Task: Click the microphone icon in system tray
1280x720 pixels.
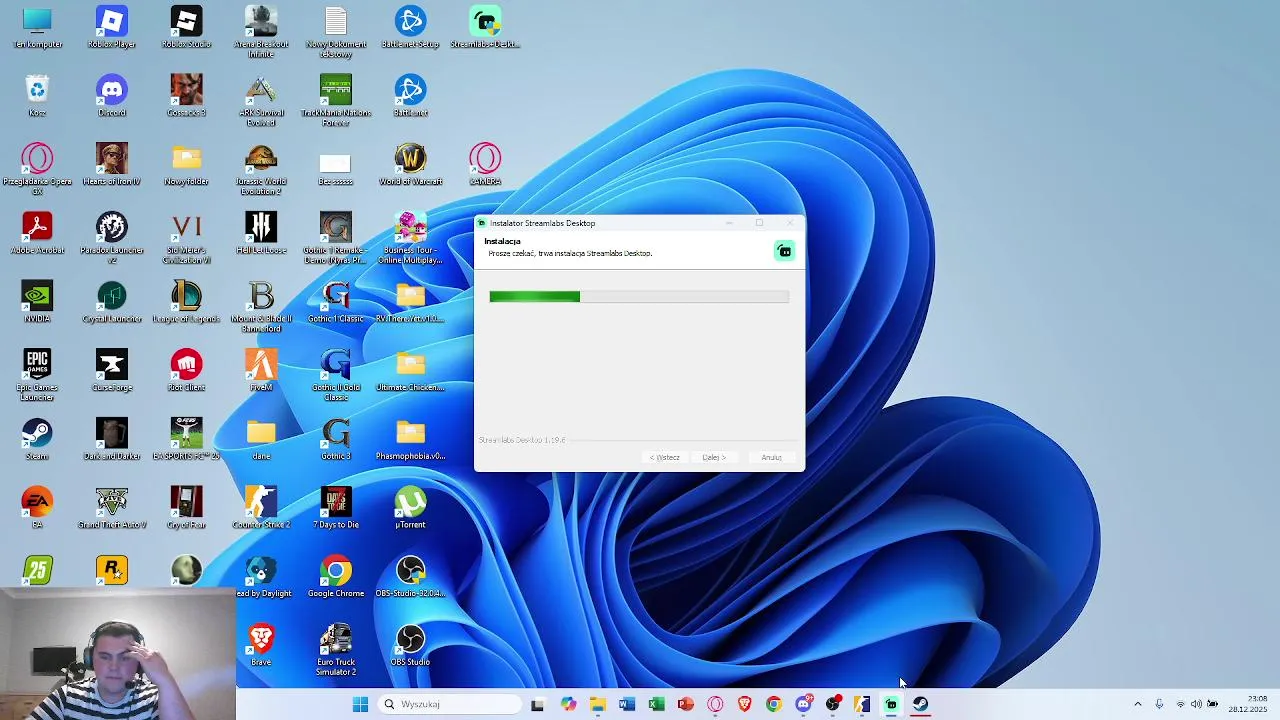Action: (x=1159, y=704)
